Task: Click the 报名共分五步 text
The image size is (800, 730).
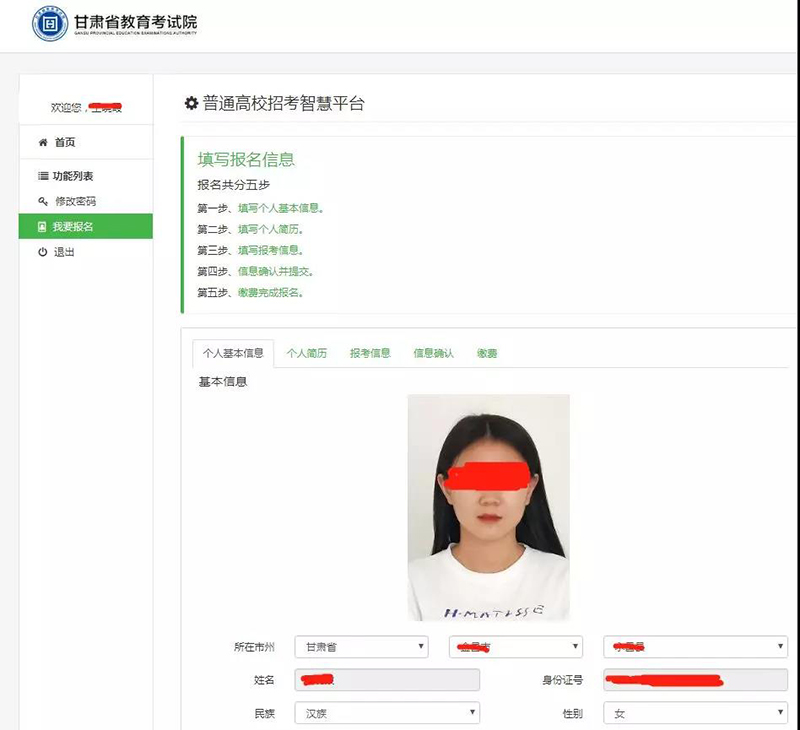Action: coord(234,185)
